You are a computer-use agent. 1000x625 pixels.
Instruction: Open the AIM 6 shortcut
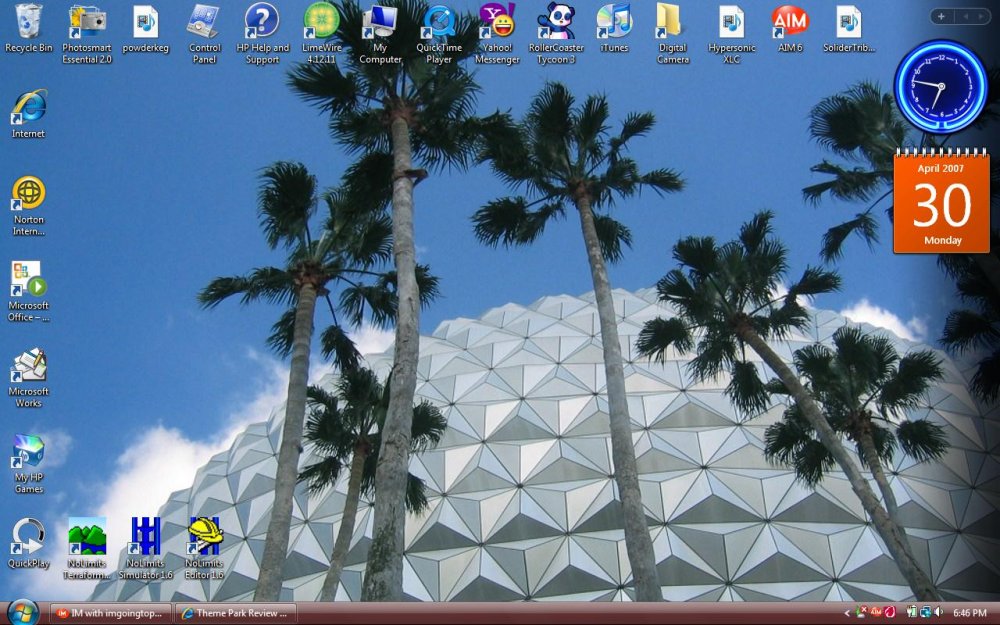(x=789, y=22)
